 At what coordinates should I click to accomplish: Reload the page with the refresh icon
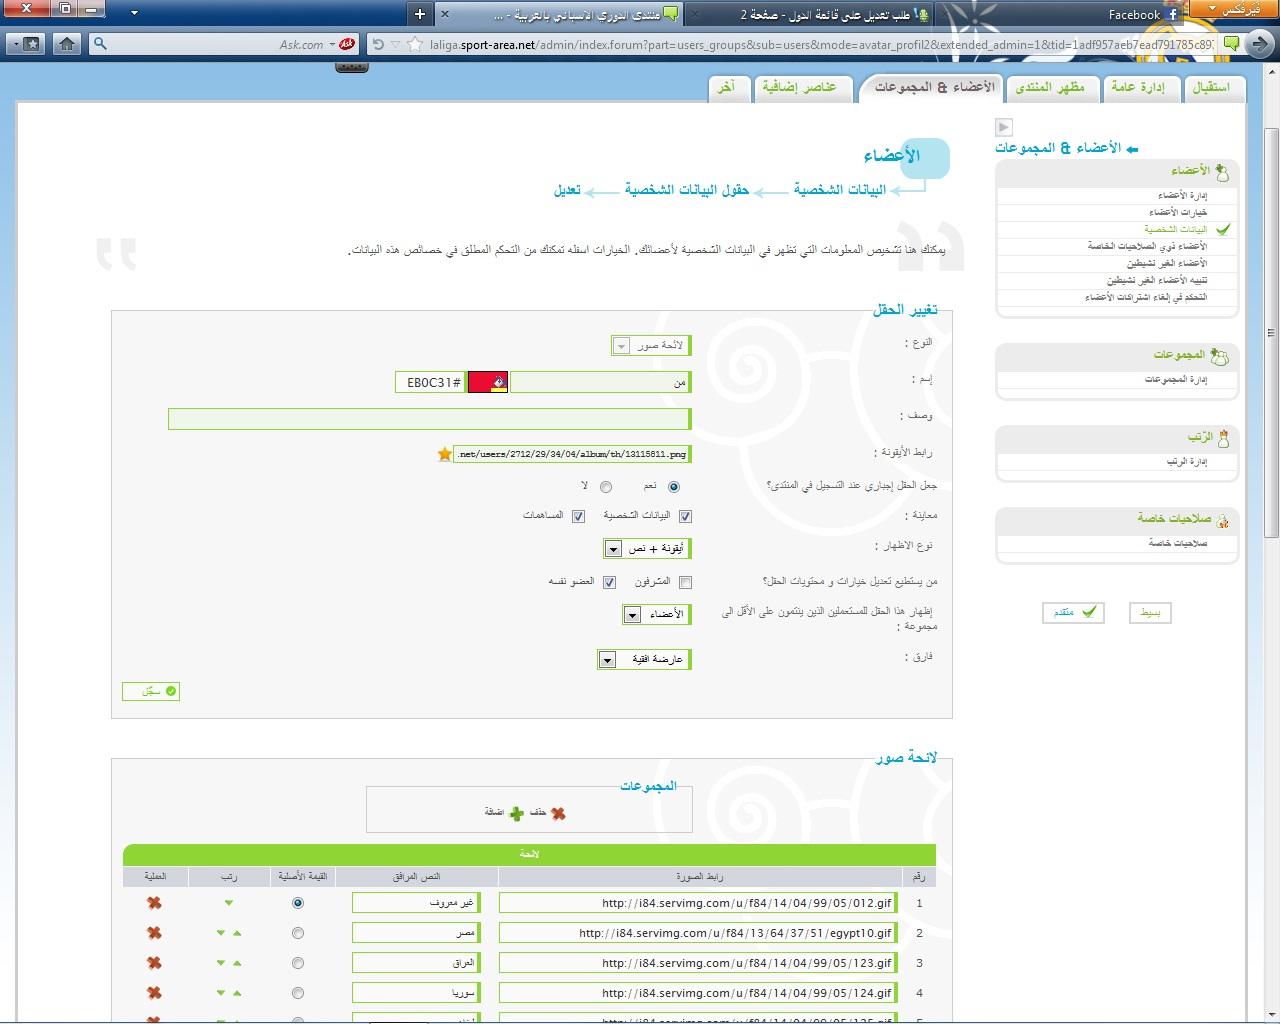[x=378, y=44]
